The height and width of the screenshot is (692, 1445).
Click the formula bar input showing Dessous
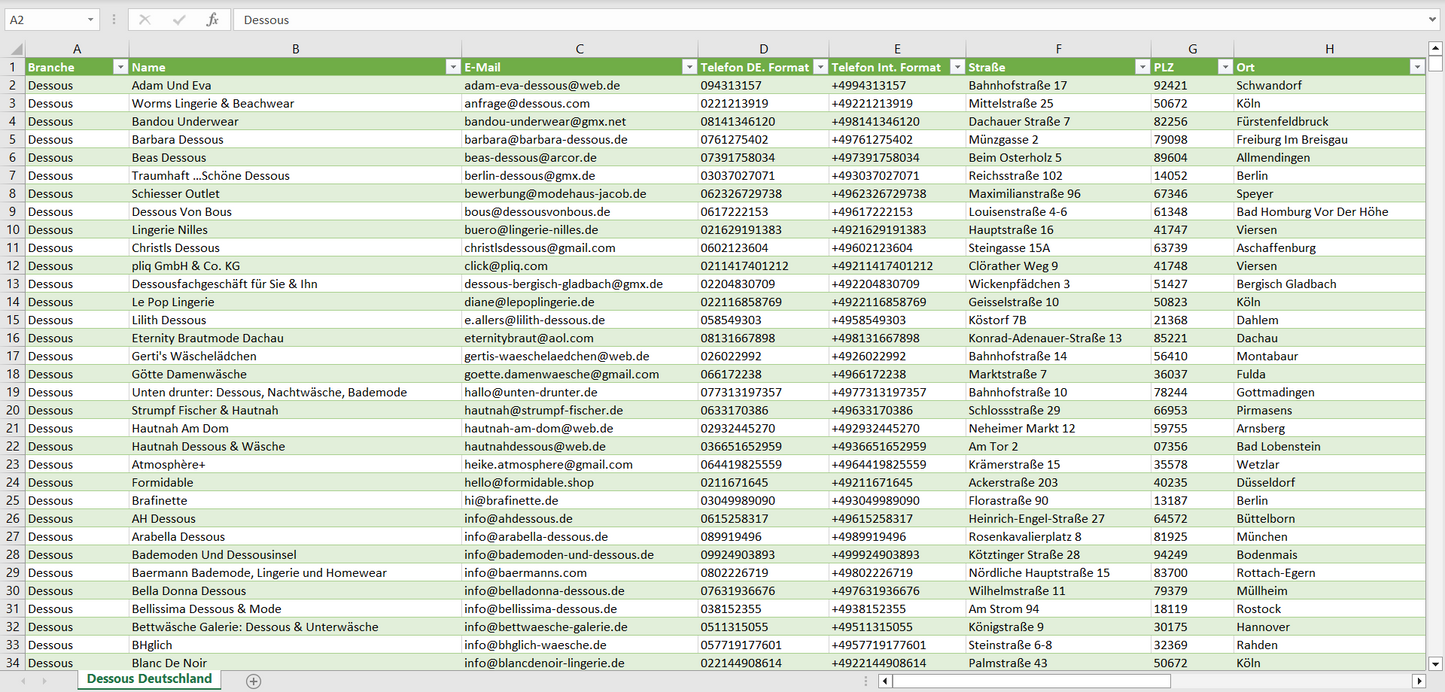coord(830,20)
